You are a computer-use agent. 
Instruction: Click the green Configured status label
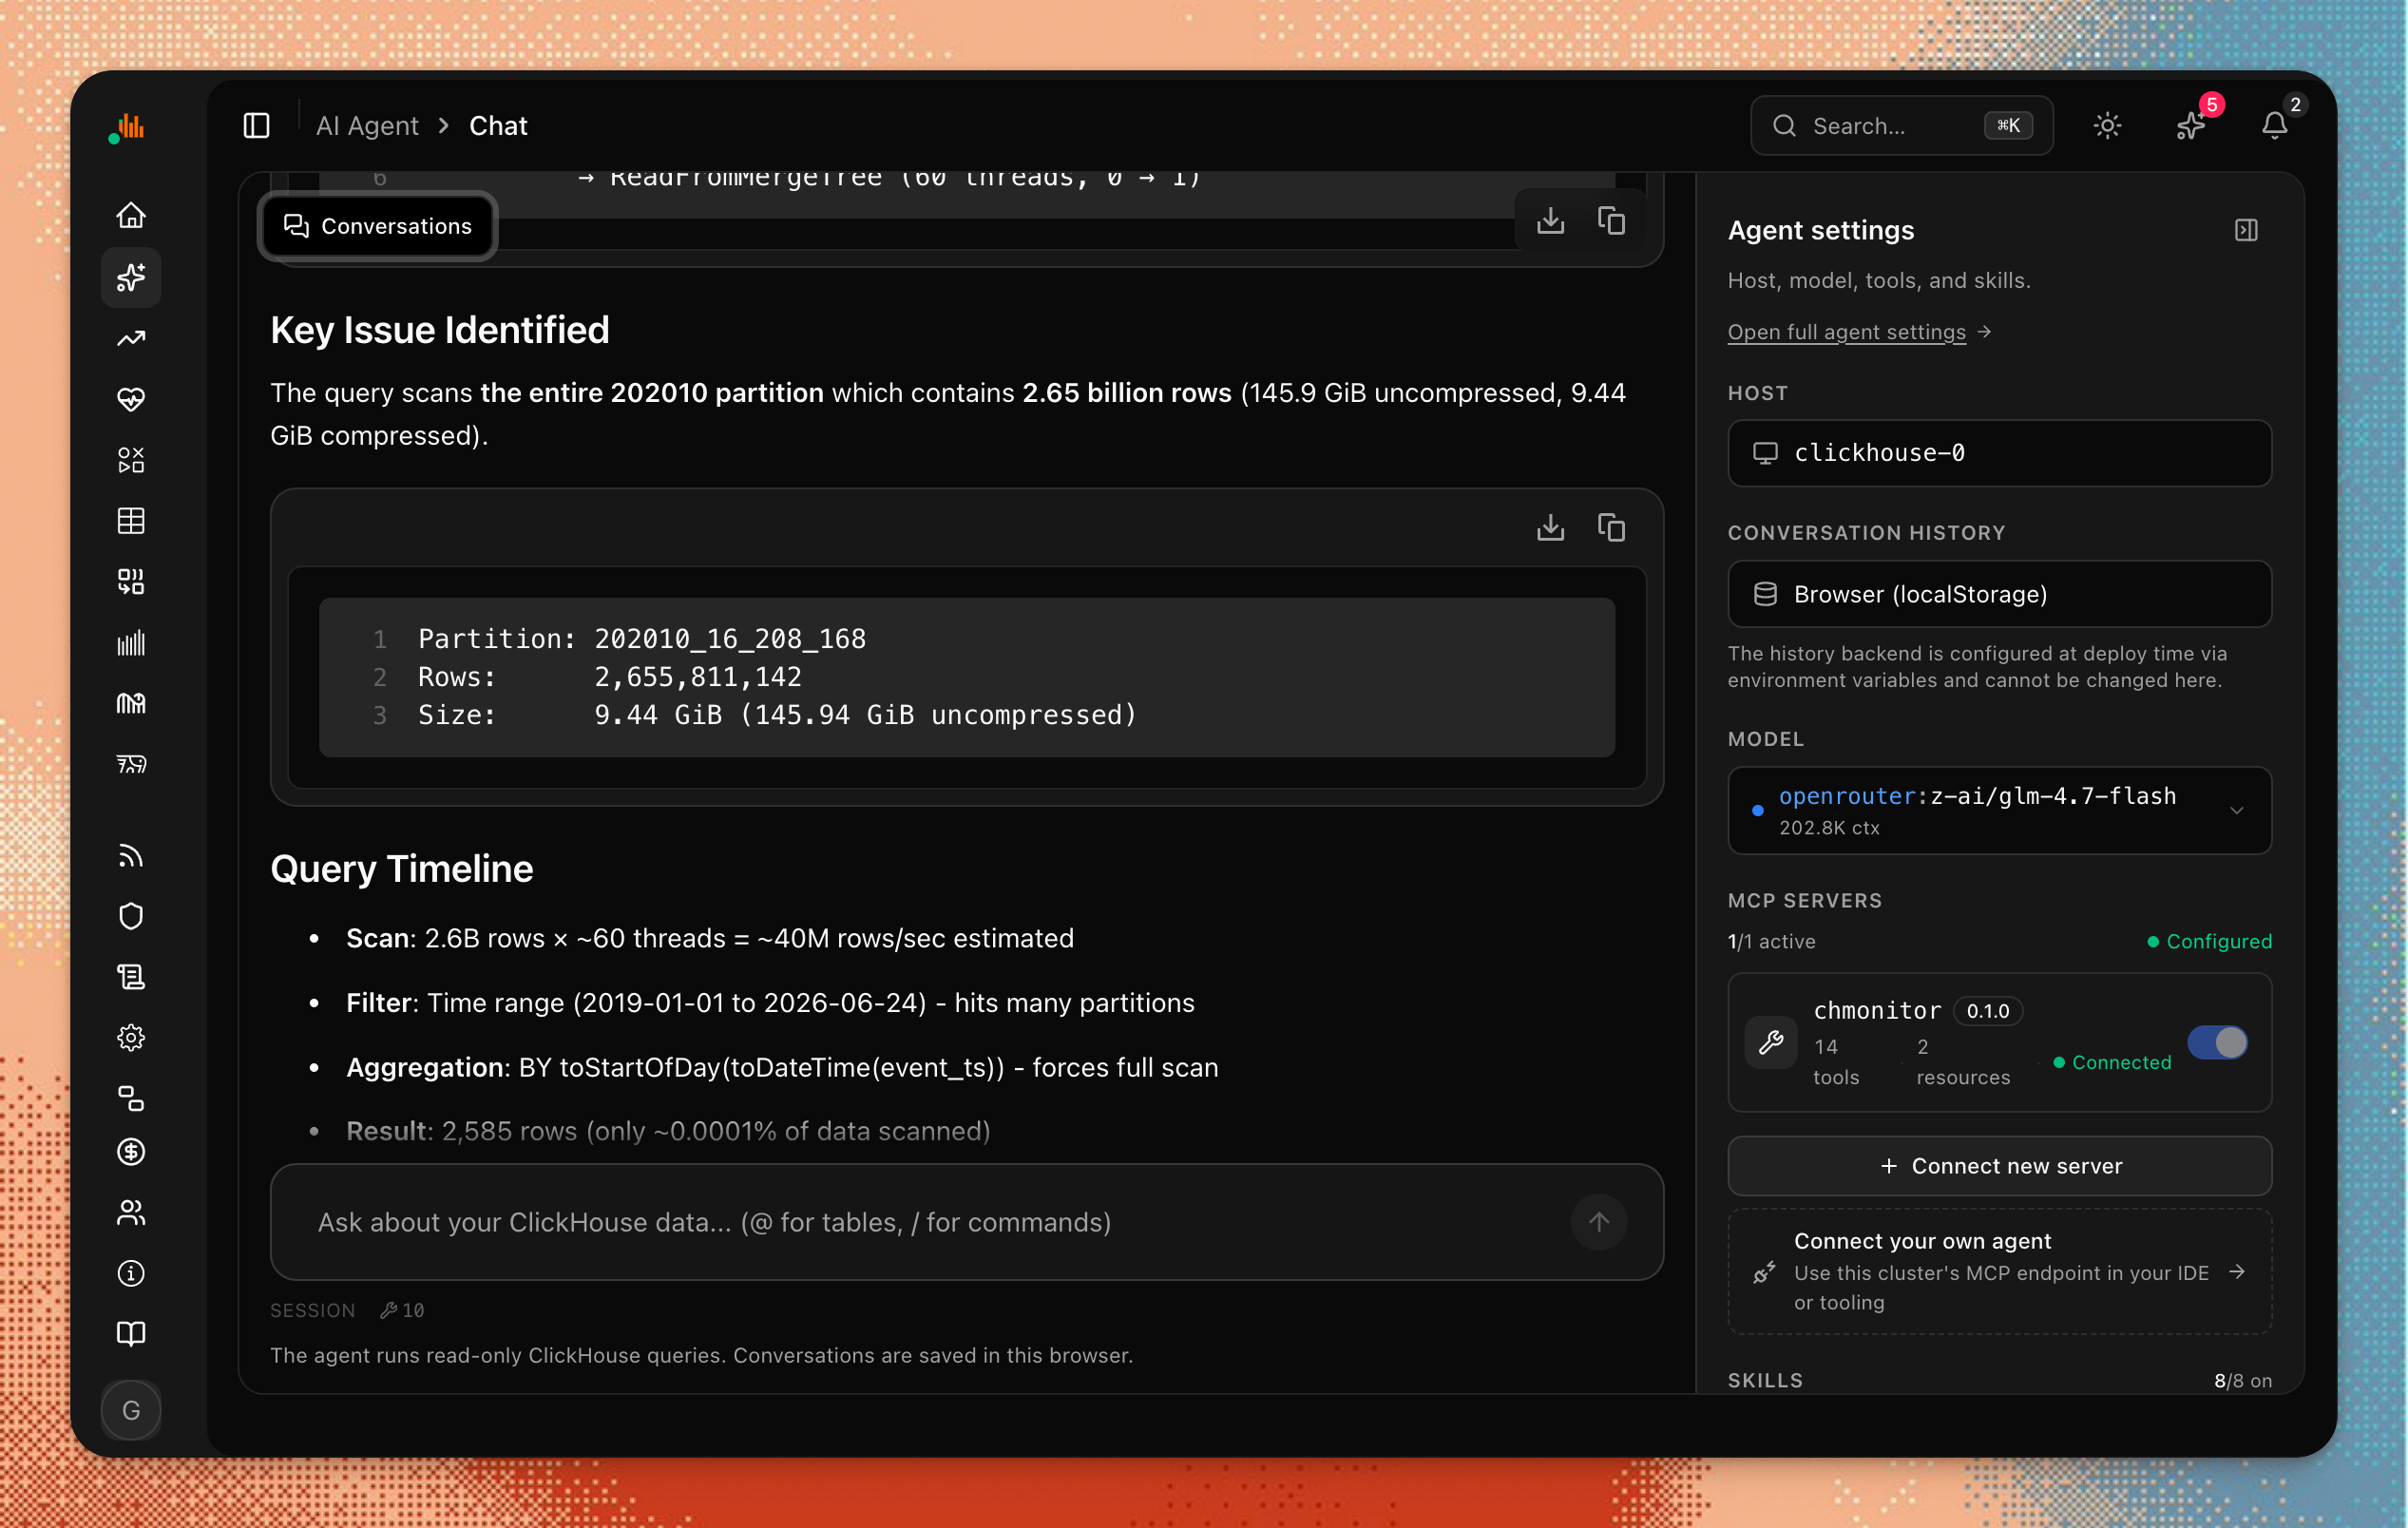tap(2210, 941)
